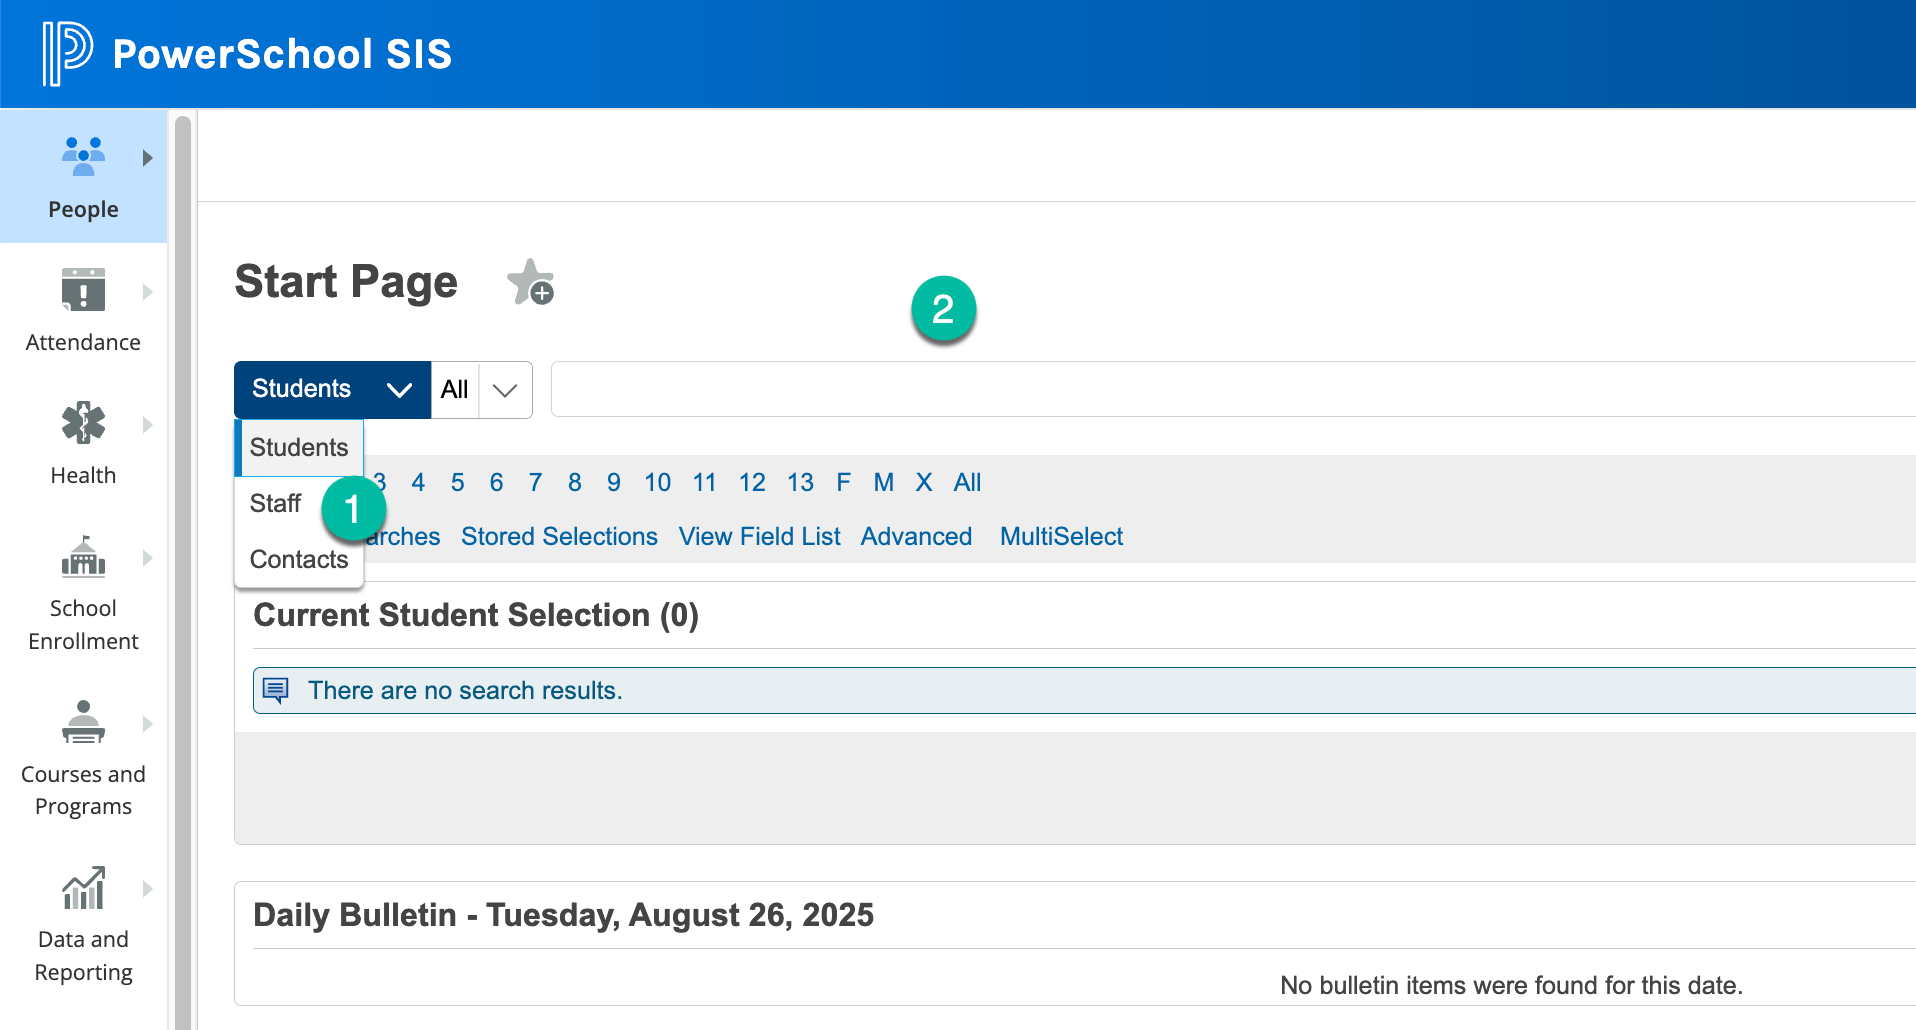The width and height of the screenshot is (1916, 1030).
Task: Expand the People submenu arrow
Action: (148, 158)
